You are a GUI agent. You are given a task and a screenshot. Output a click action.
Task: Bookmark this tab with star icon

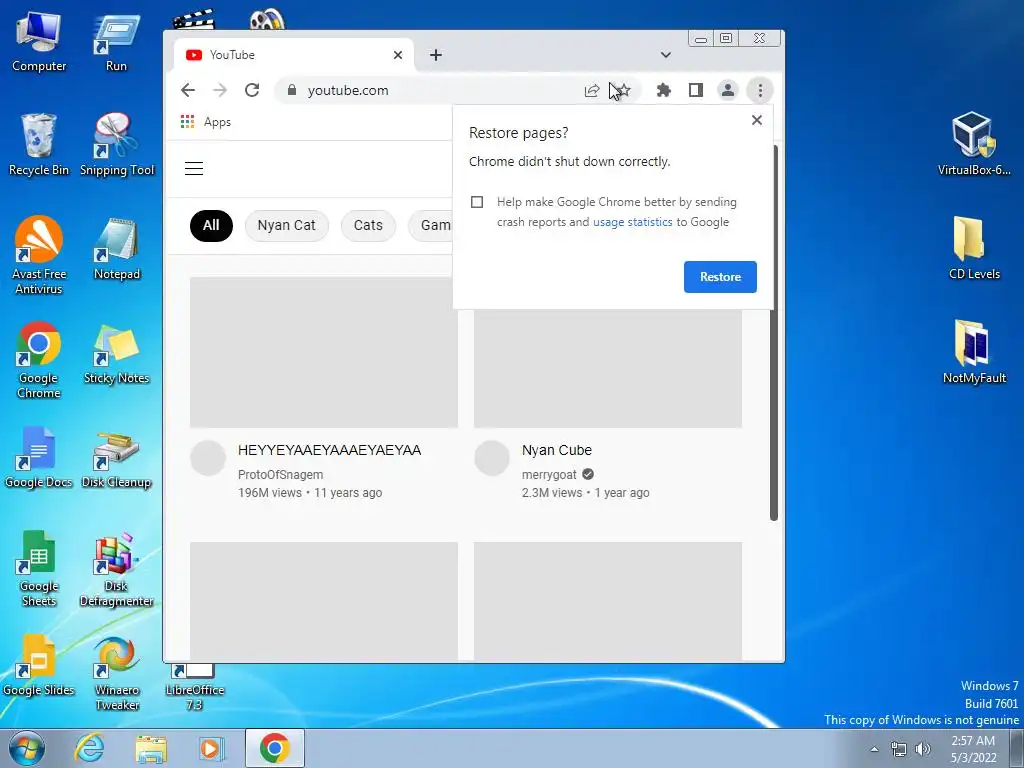(x=624, y=90)
